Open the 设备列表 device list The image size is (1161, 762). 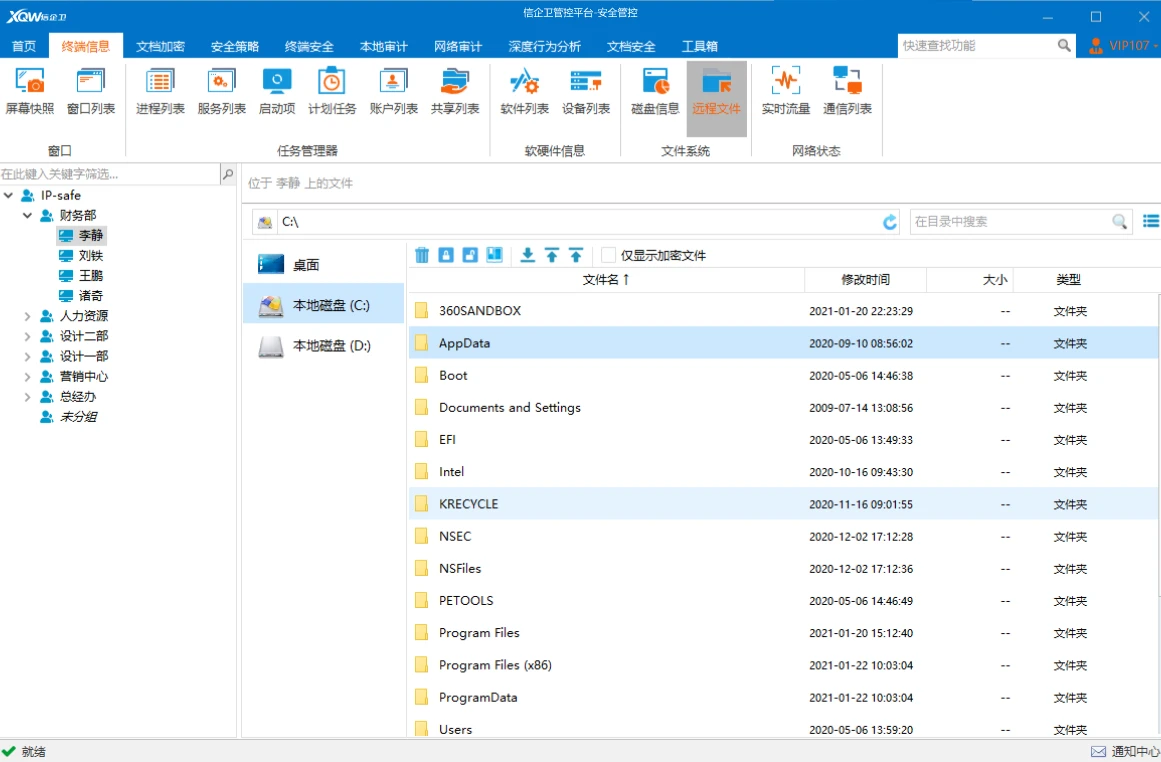586,92
